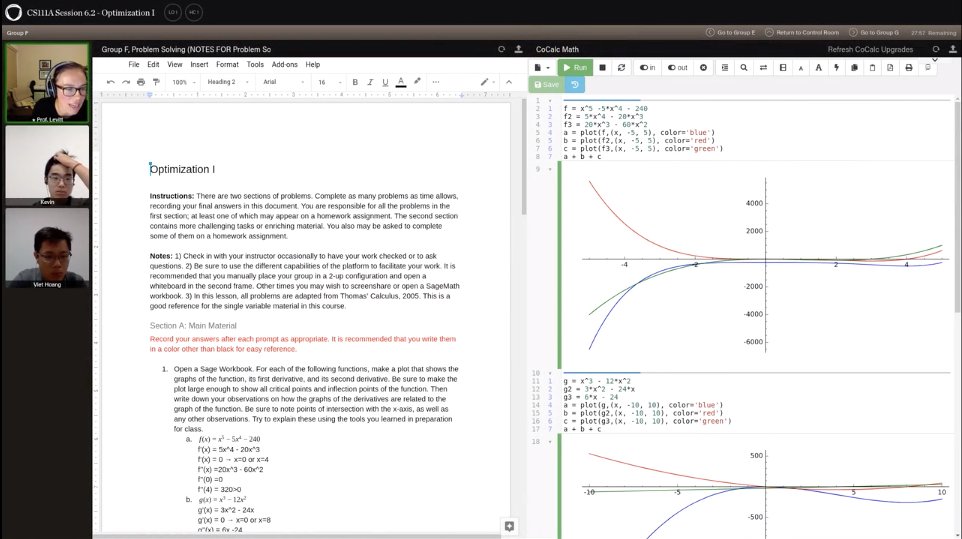The height and width of the screenshot is (539, 962).
Task: Click the chat bubble icon in the CoCalc toolbar
Action: [x=928, y=67]
